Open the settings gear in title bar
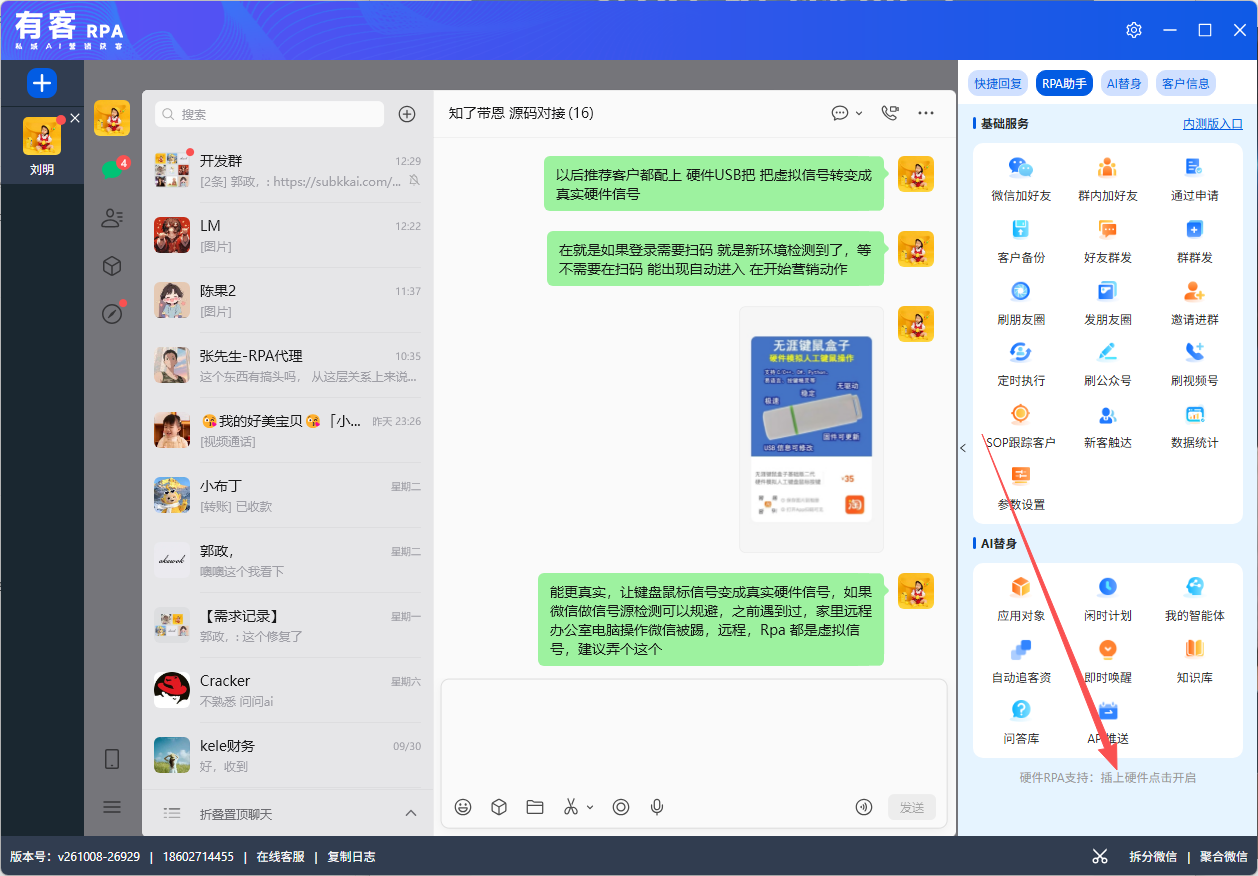Image resolution: width=1258 pixels, height=876 pixels. 1134,30
